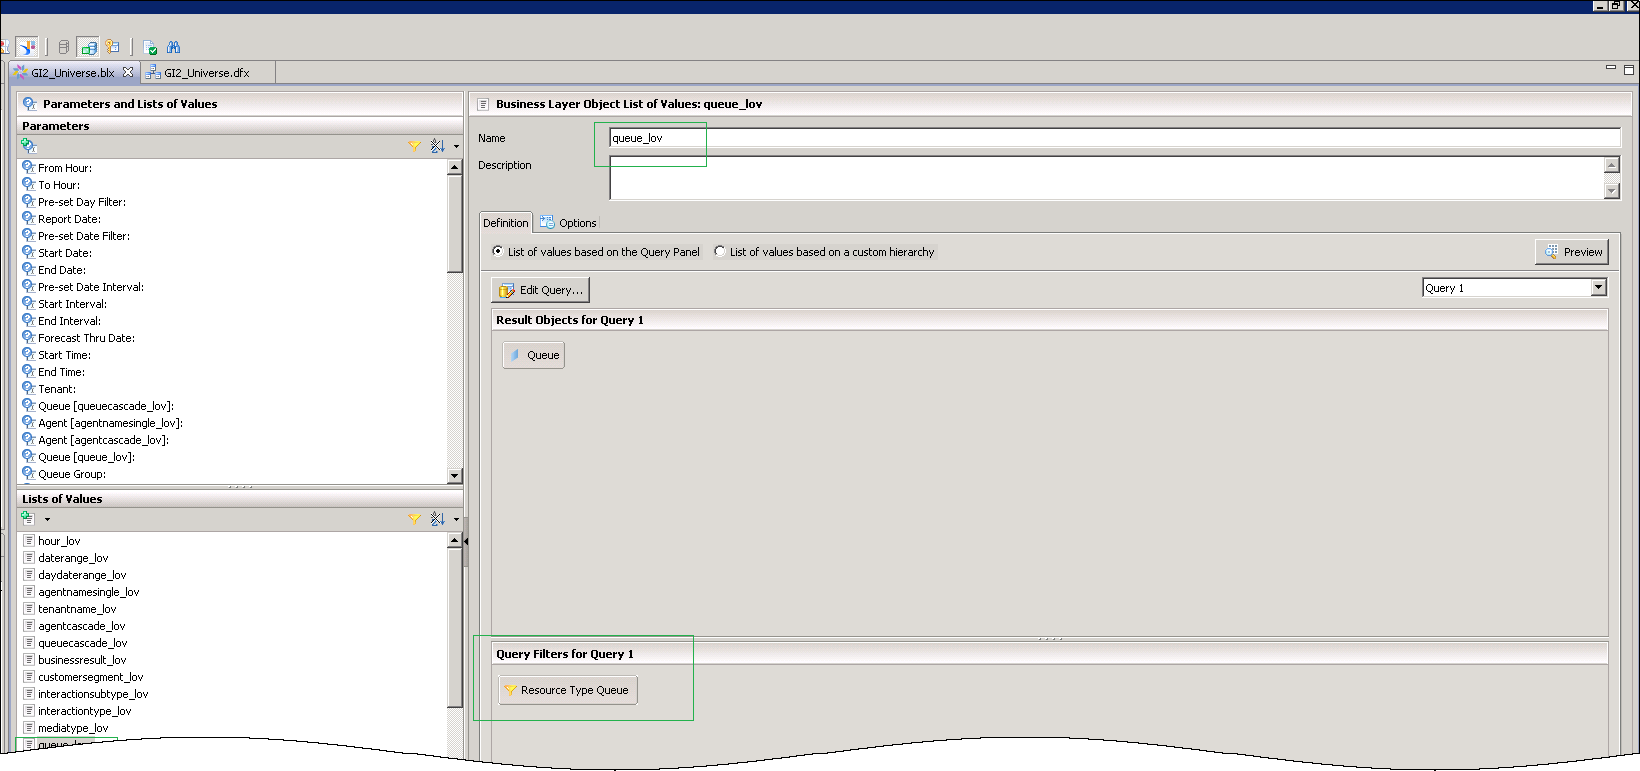The height and width of the screenshot is (771, 1640).
Task: Click the insert list of values icon
Action: [x=28, y=519]
